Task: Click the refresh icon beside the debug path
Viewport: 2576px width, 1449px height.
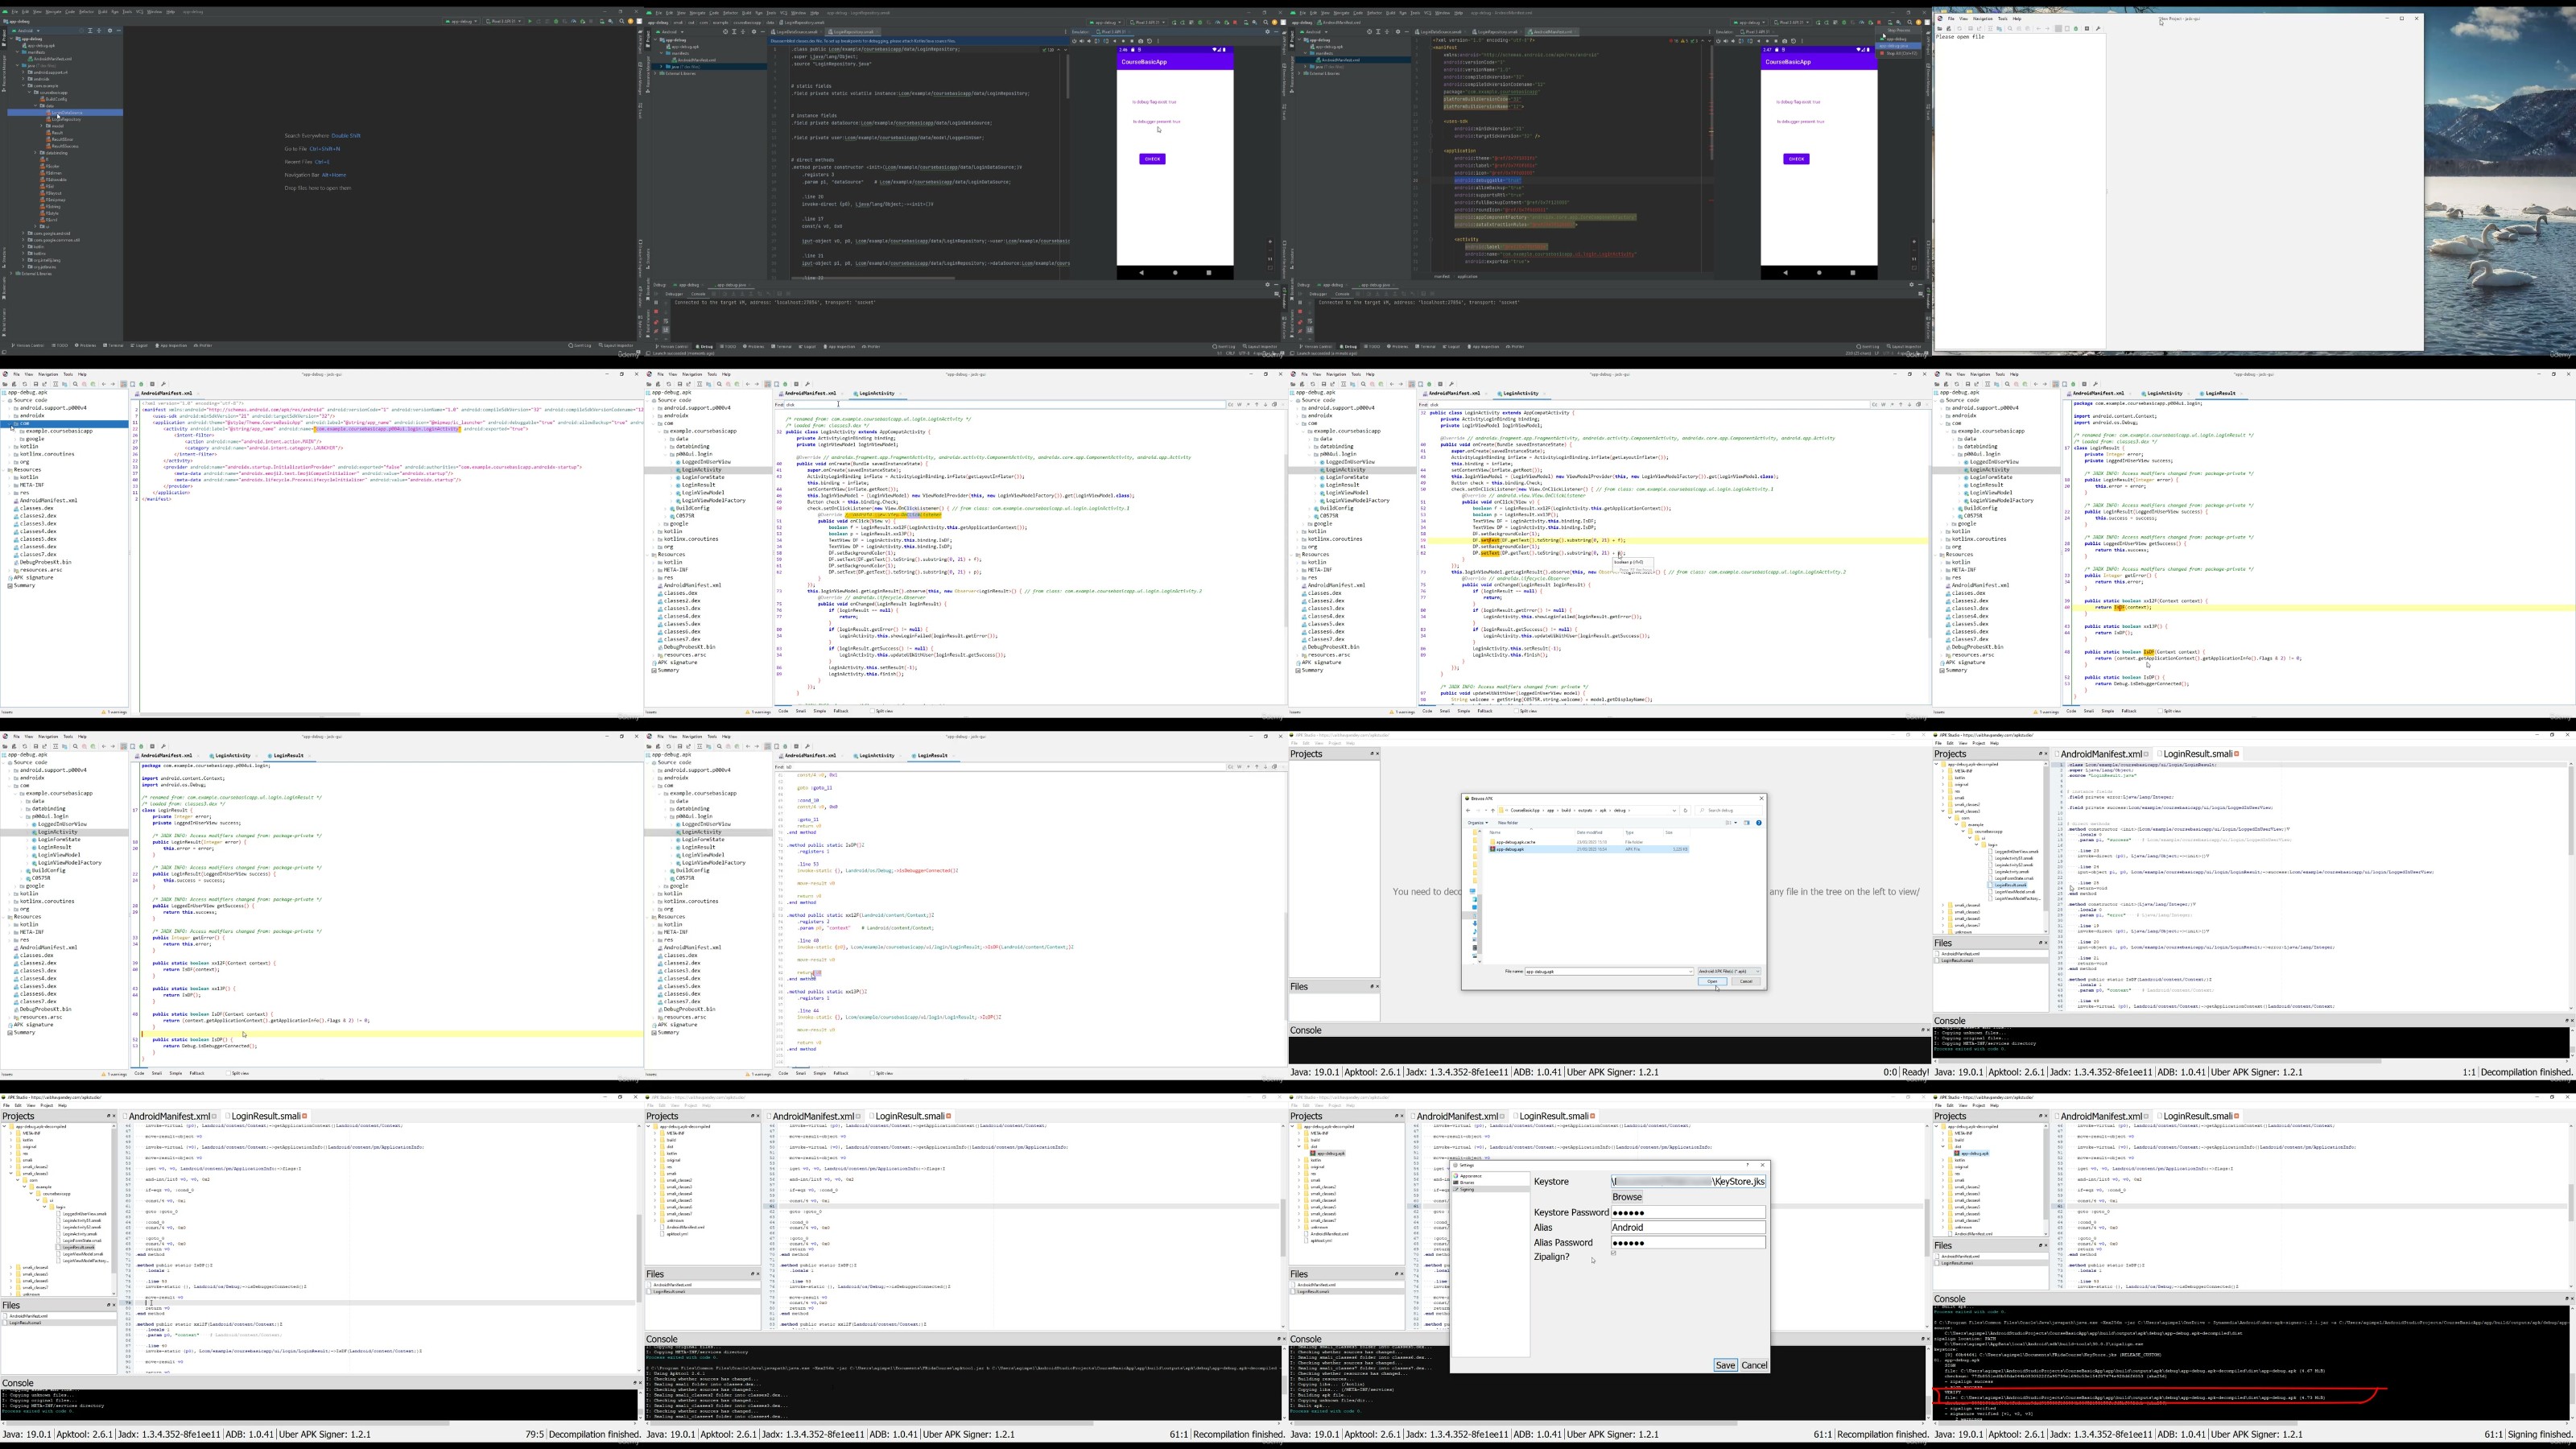Action: coord(1686,811)
